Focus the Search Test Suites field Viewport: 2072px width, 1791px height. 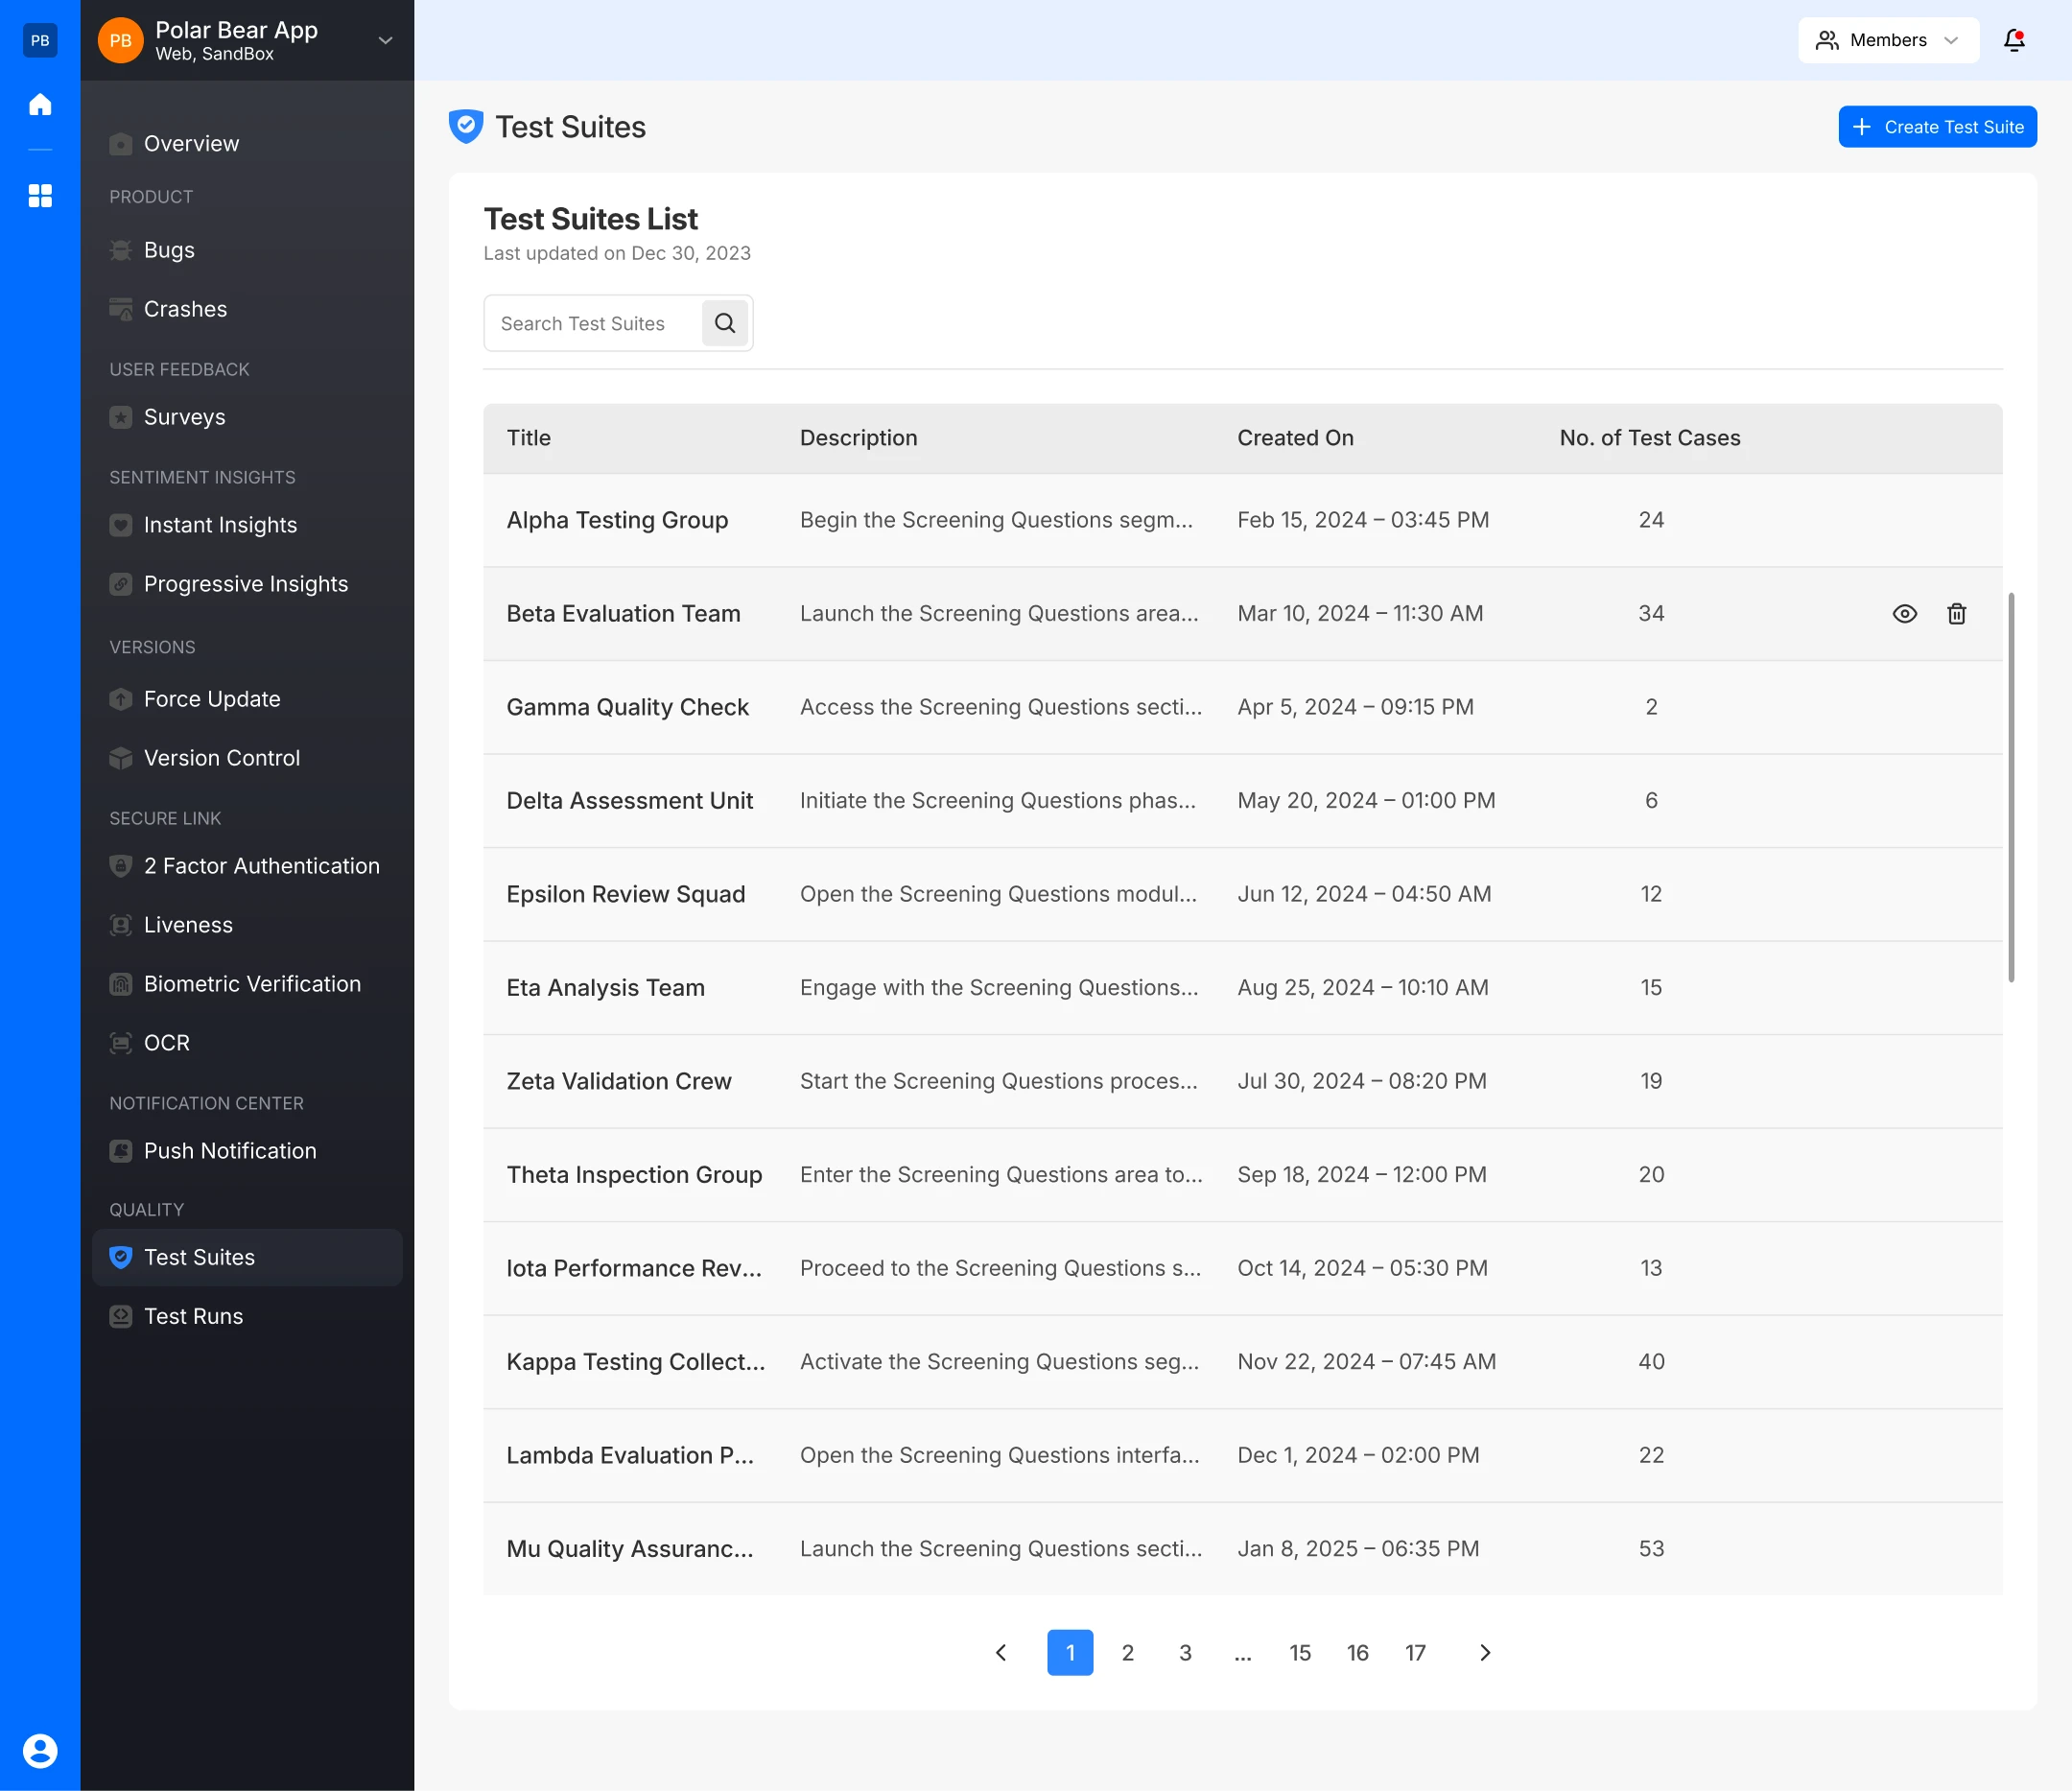click(x=592, y=323)
